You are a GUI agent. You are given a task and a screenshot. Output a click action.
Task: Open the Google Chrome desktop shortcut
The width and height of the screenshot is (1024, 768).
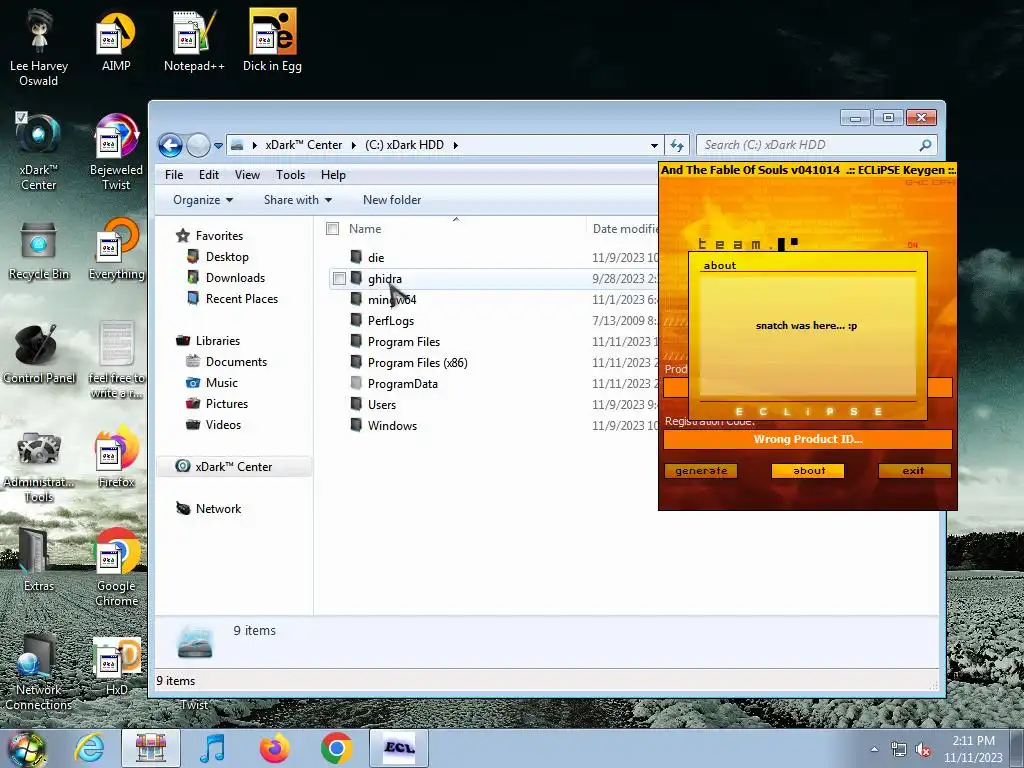tap(116, 567)
